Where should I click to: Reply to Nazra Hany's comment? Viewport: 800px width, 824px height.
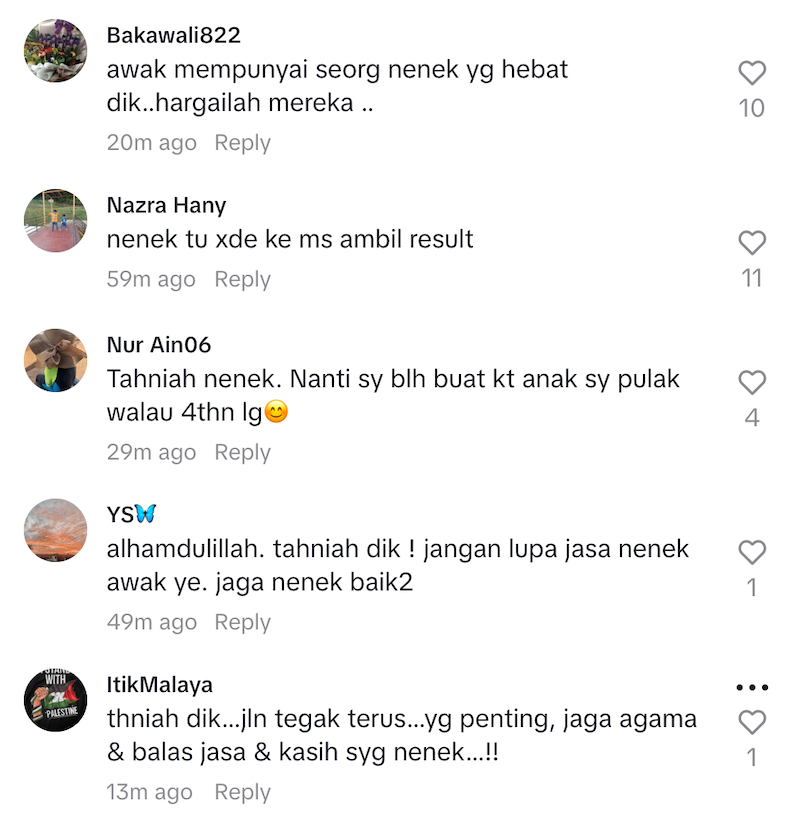(x=242, y=280)
